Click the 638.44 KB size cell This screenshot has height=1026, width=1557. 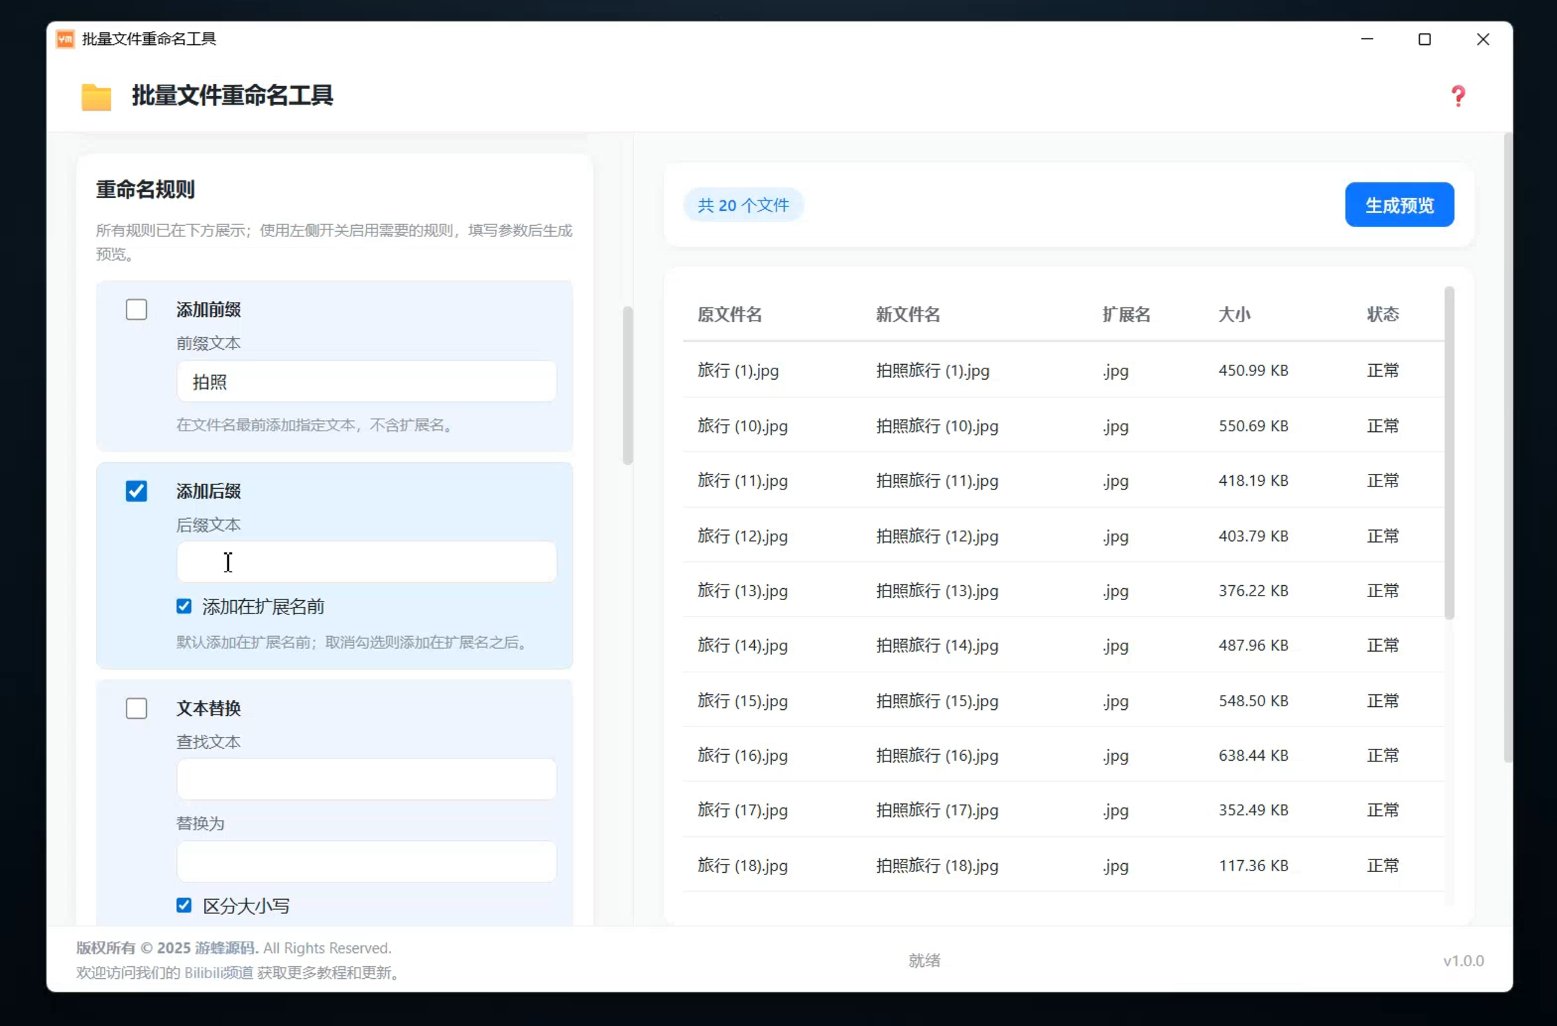point(1253,756)
